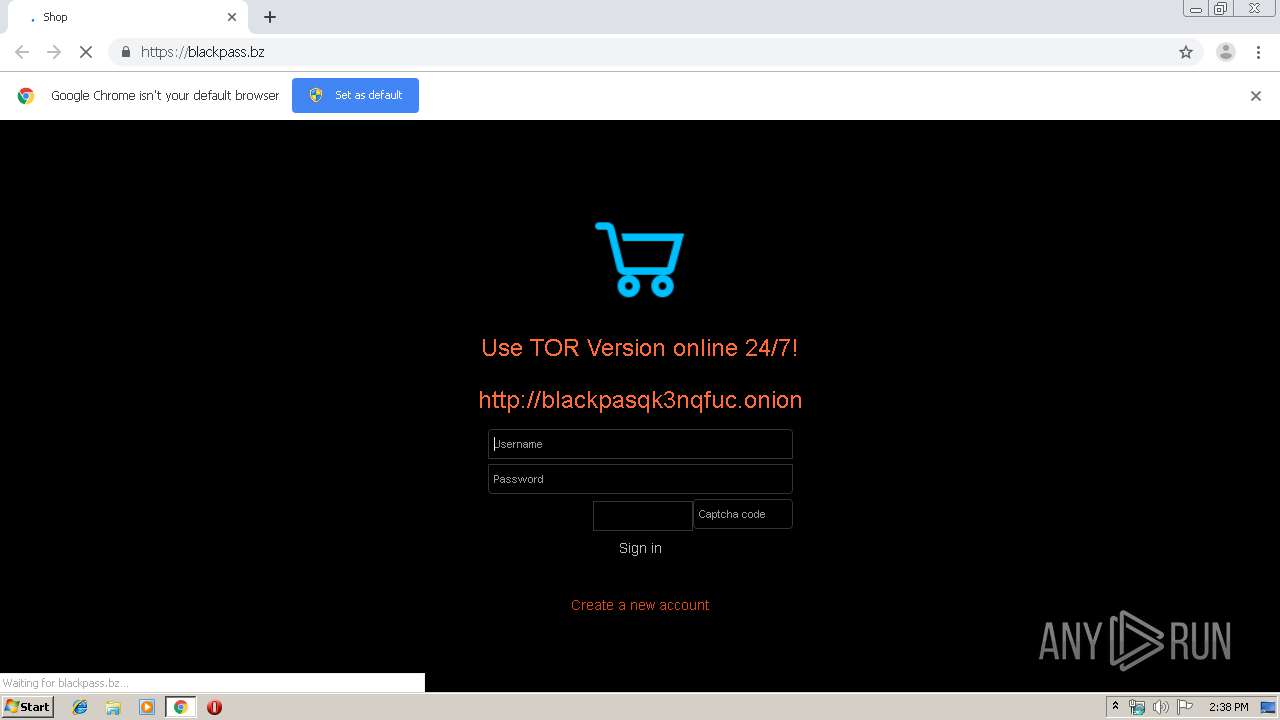Restore down the Chrome window
The image size is (1280, 720).
(1221, 9)
